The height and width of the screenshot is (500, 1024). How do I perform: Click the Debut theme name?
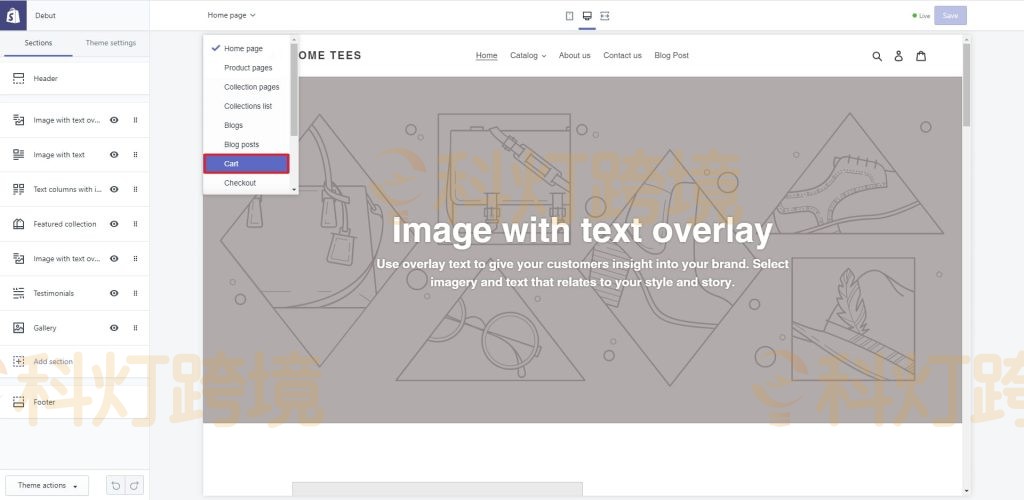[46, 16]
